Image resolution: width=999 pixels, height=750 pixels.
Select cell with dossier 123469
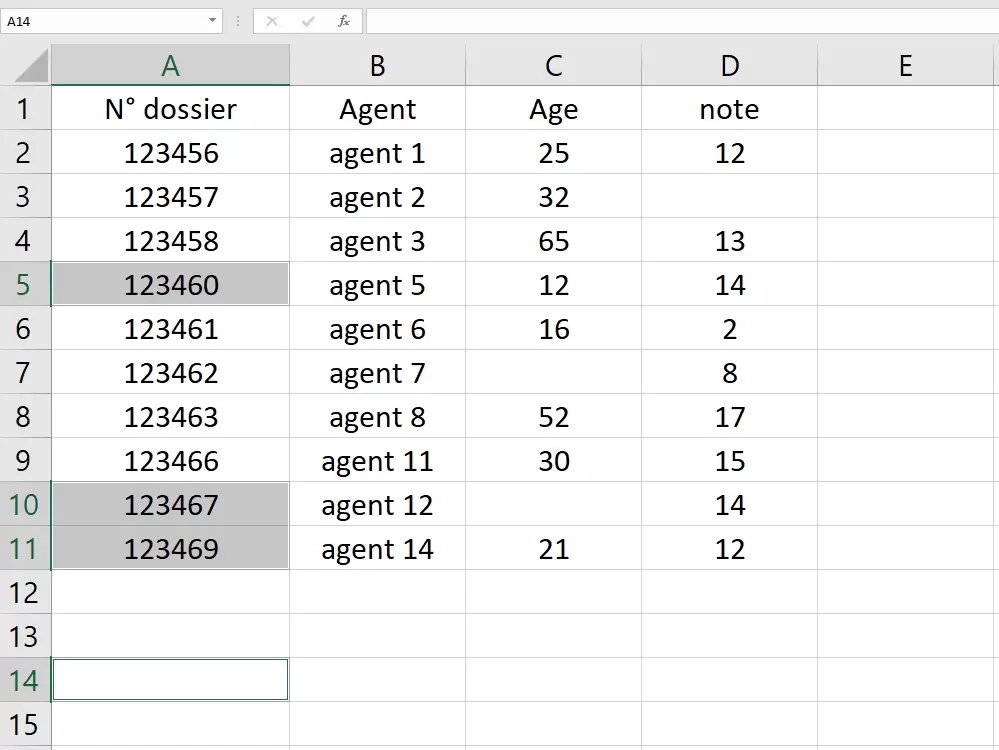point(170,548)
